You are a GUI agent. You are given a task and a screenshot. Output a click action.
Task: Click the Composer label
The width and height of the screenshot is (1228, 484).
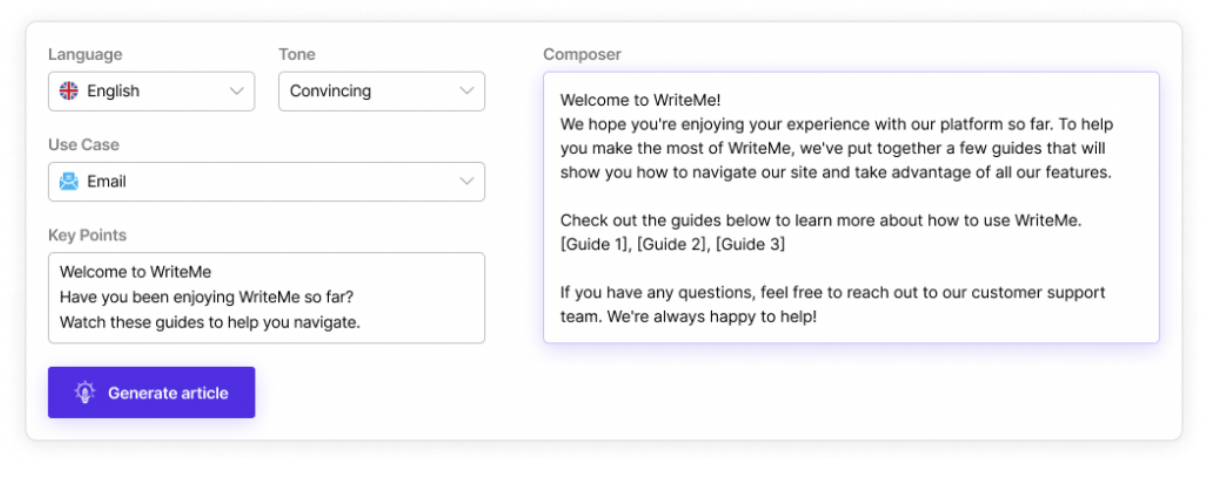pos(582,54)
